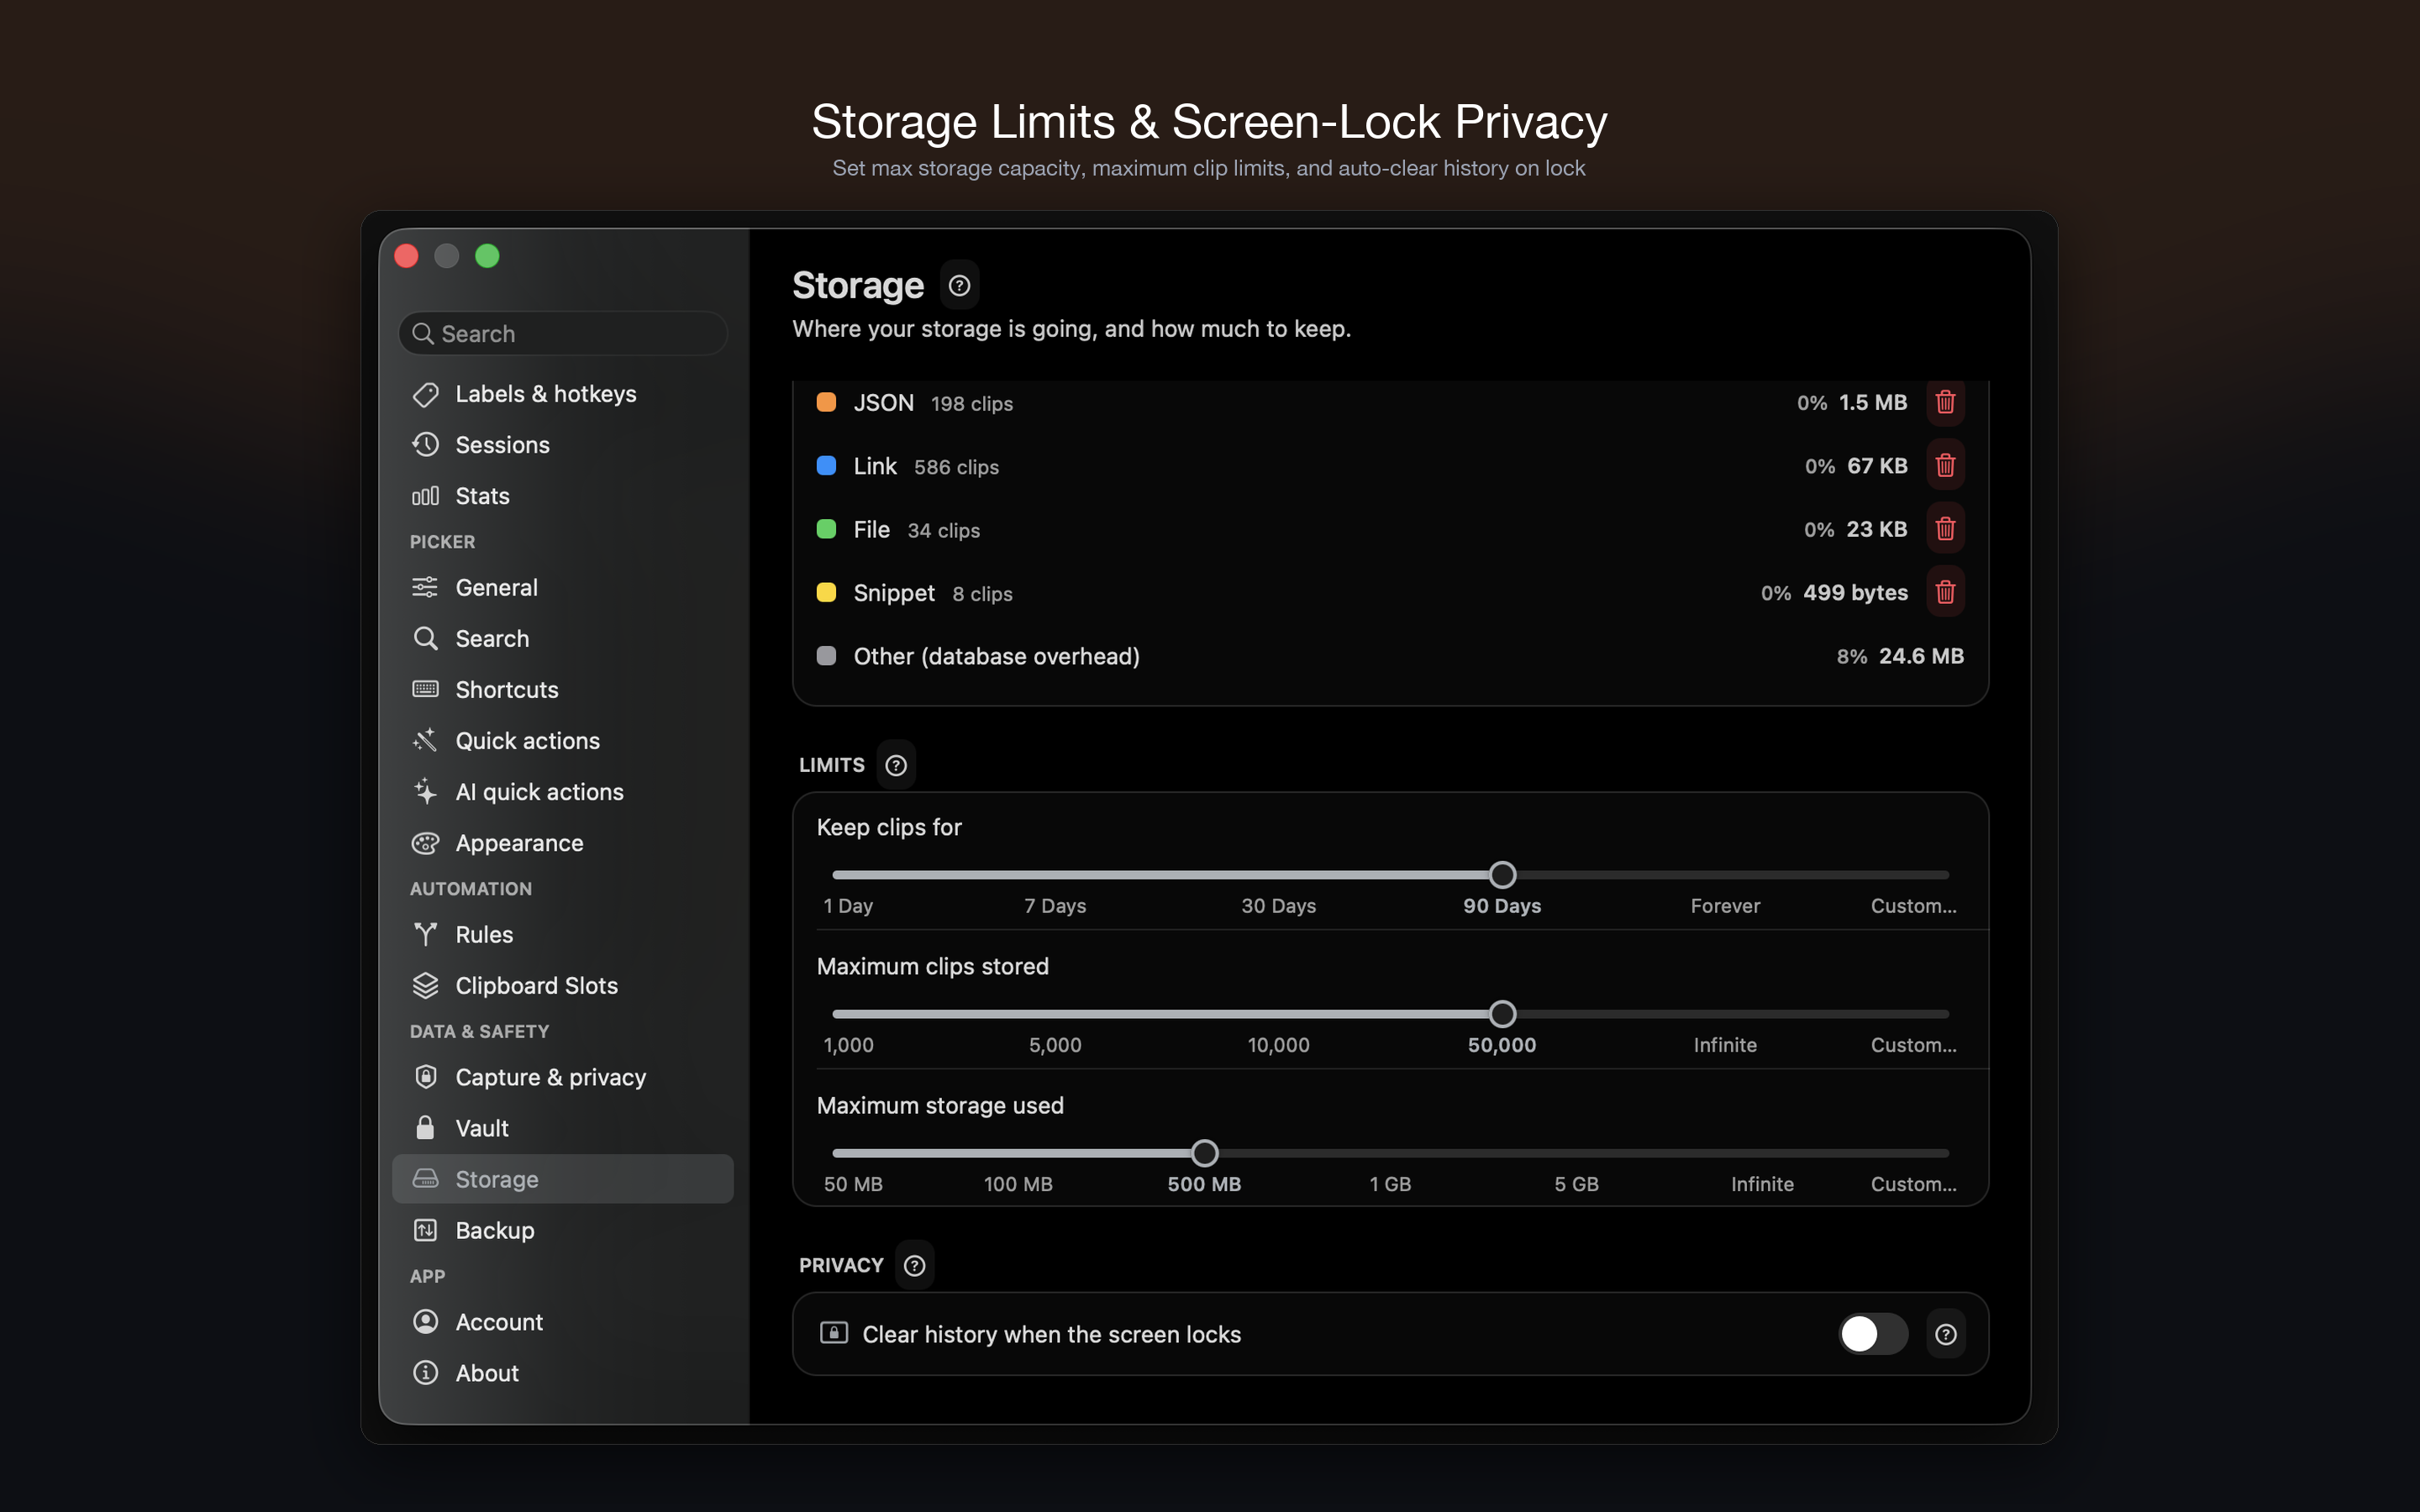Click Maximum clips stored slider handle

pyautogui.click(x=1502, y=1014)
